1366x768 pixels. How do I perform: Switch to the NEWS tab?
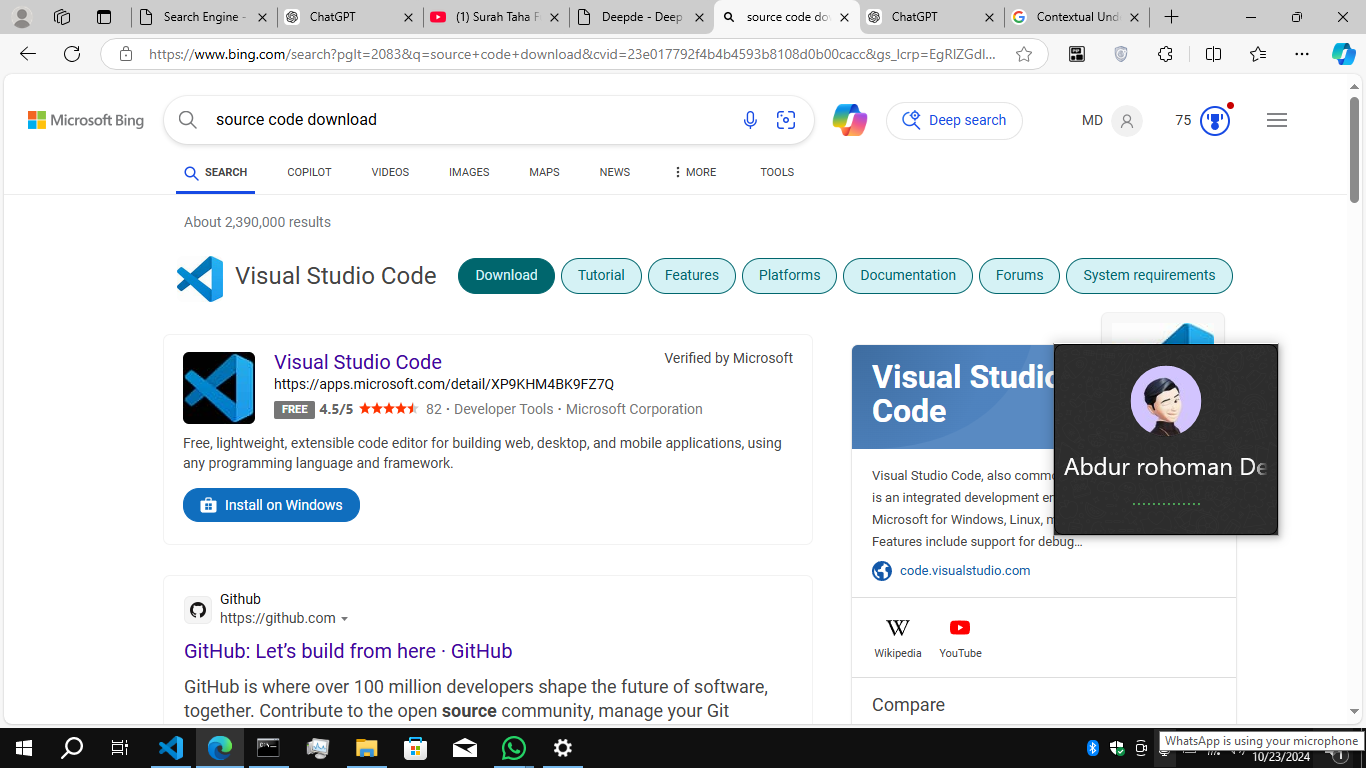pyautogui.click(x=615, y=172)
